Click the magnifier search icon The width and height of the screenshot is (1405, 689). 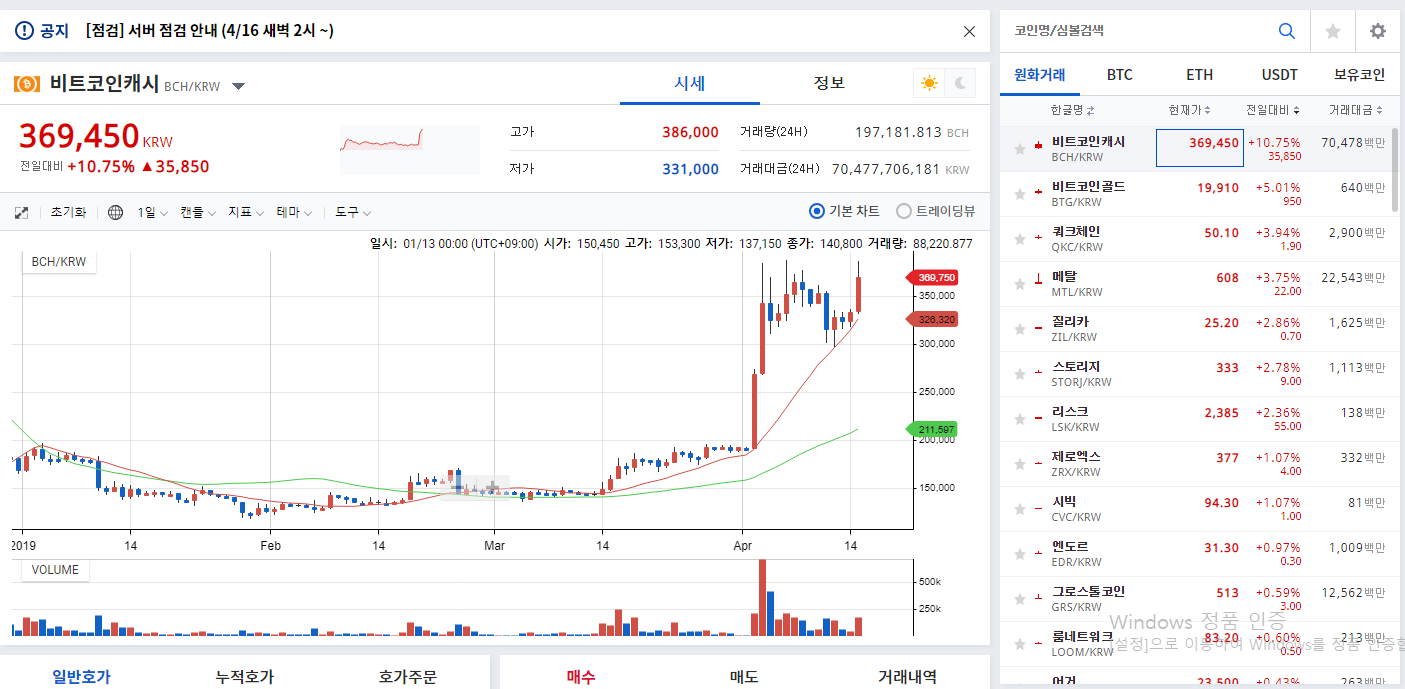[1287, 31]
